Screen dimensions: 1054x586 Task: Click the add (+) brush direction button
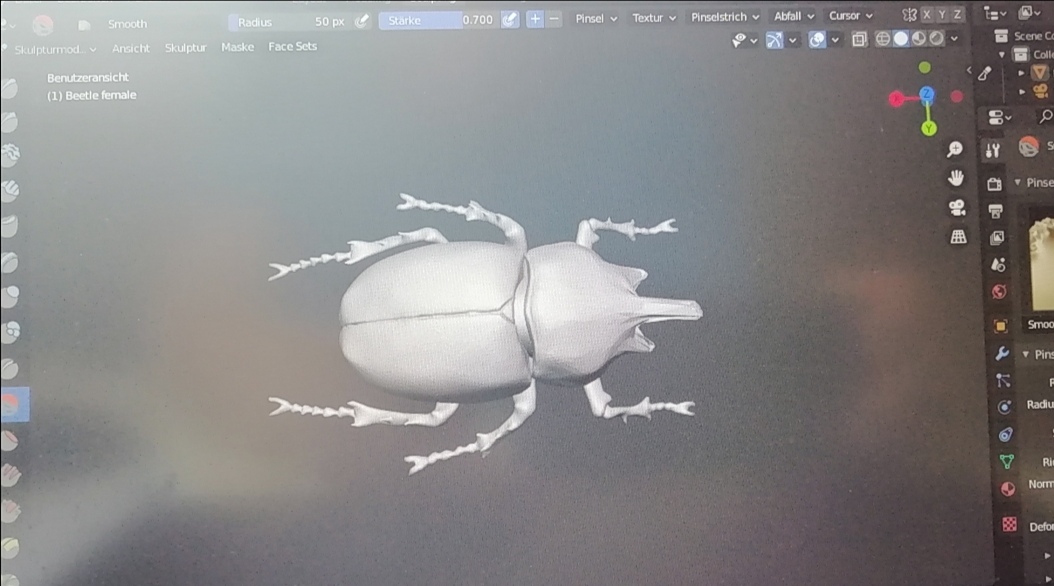tap(535, 19)
